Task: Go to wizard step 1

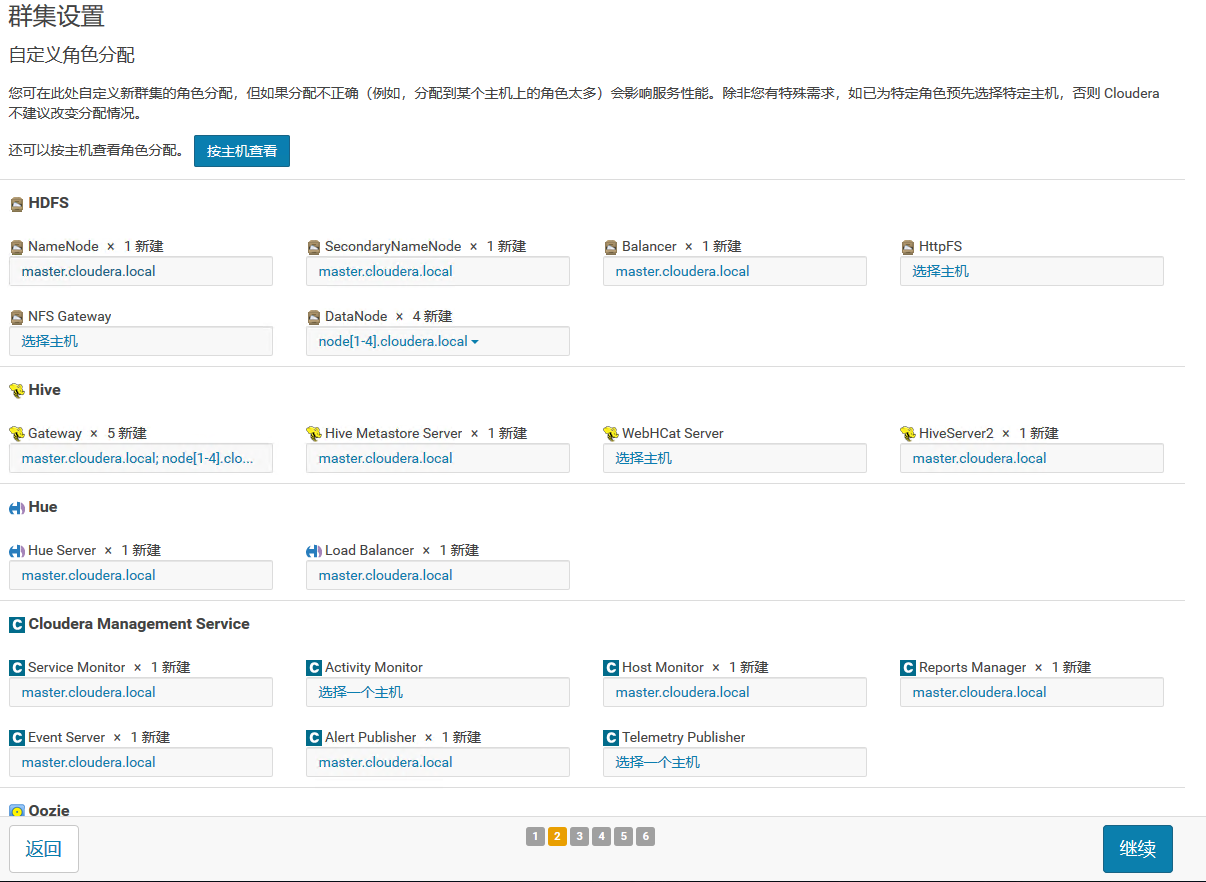Action: point(535,836)
